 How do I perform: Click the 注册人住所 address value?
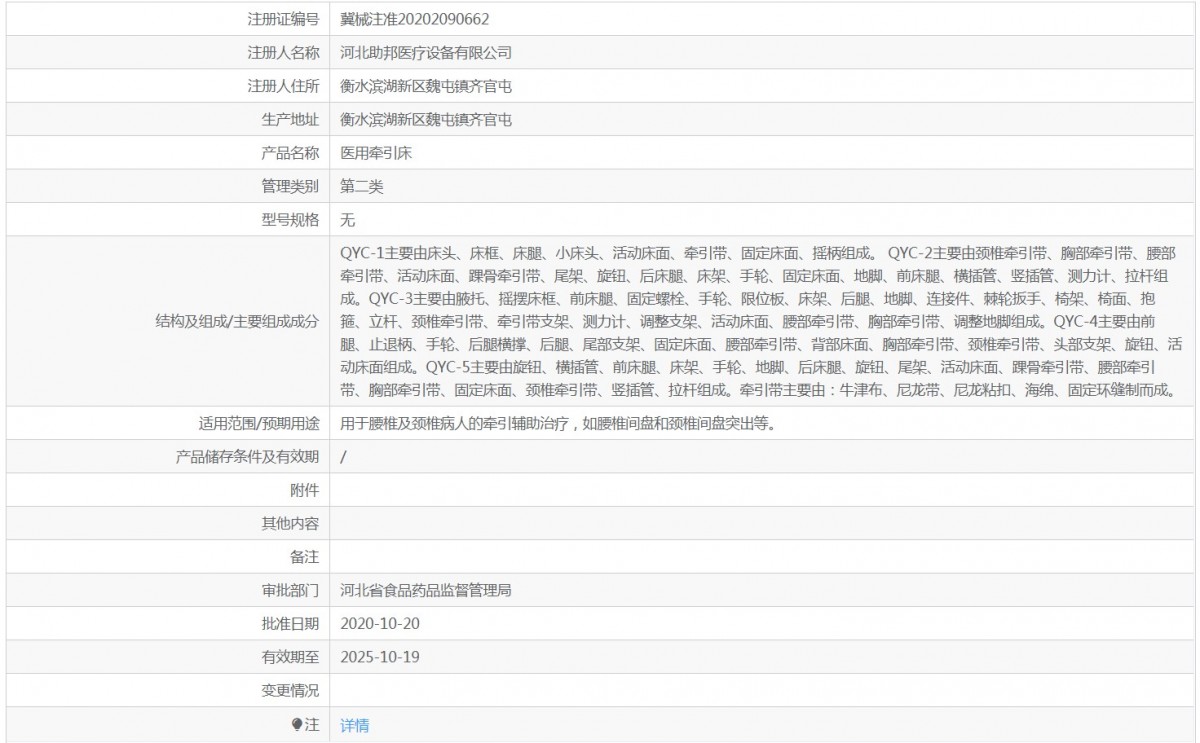pos(426,87)
